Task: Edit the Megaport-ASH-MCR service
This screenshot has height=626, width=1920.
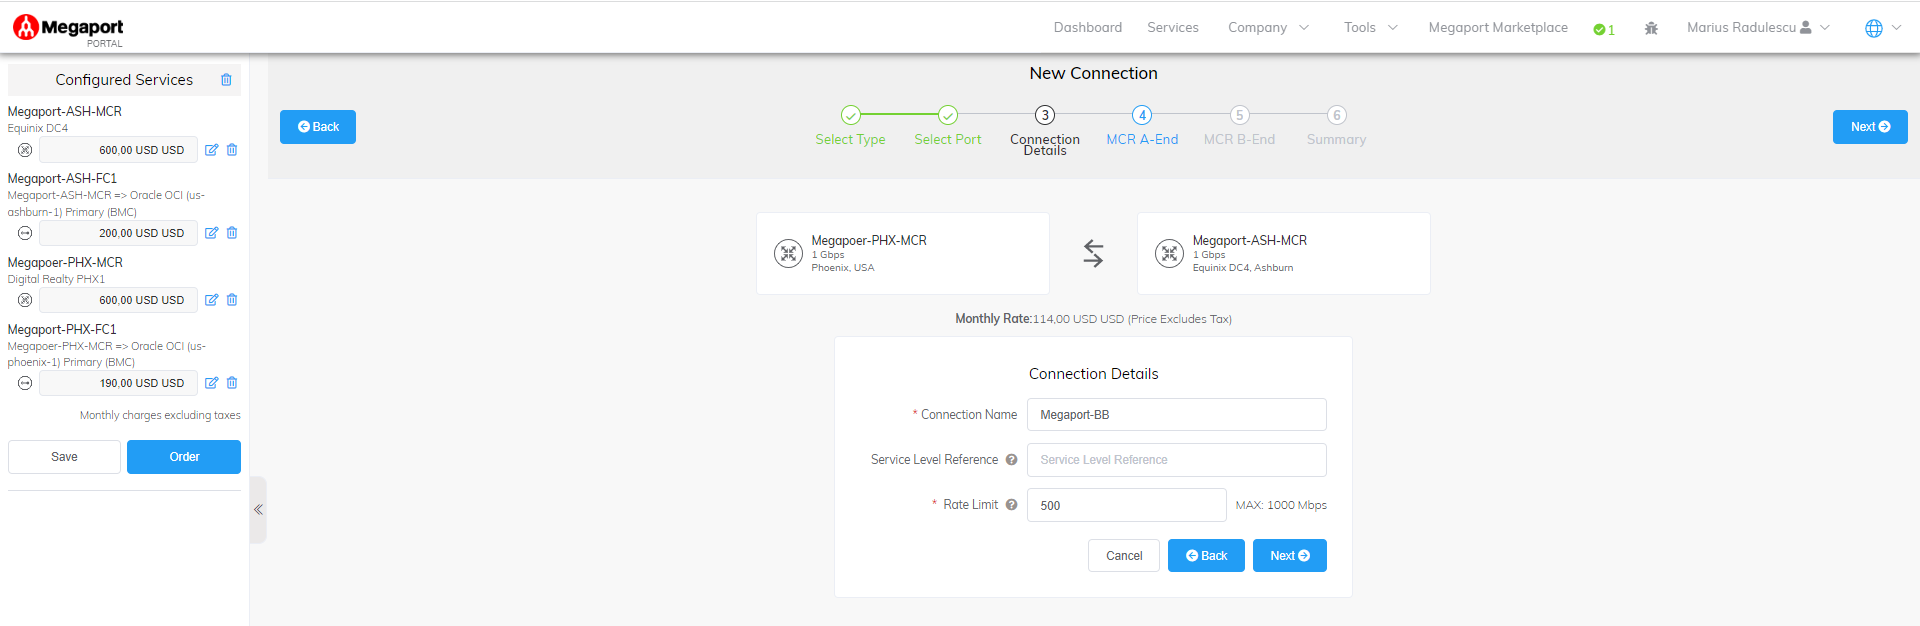Action: pos(211,150)
